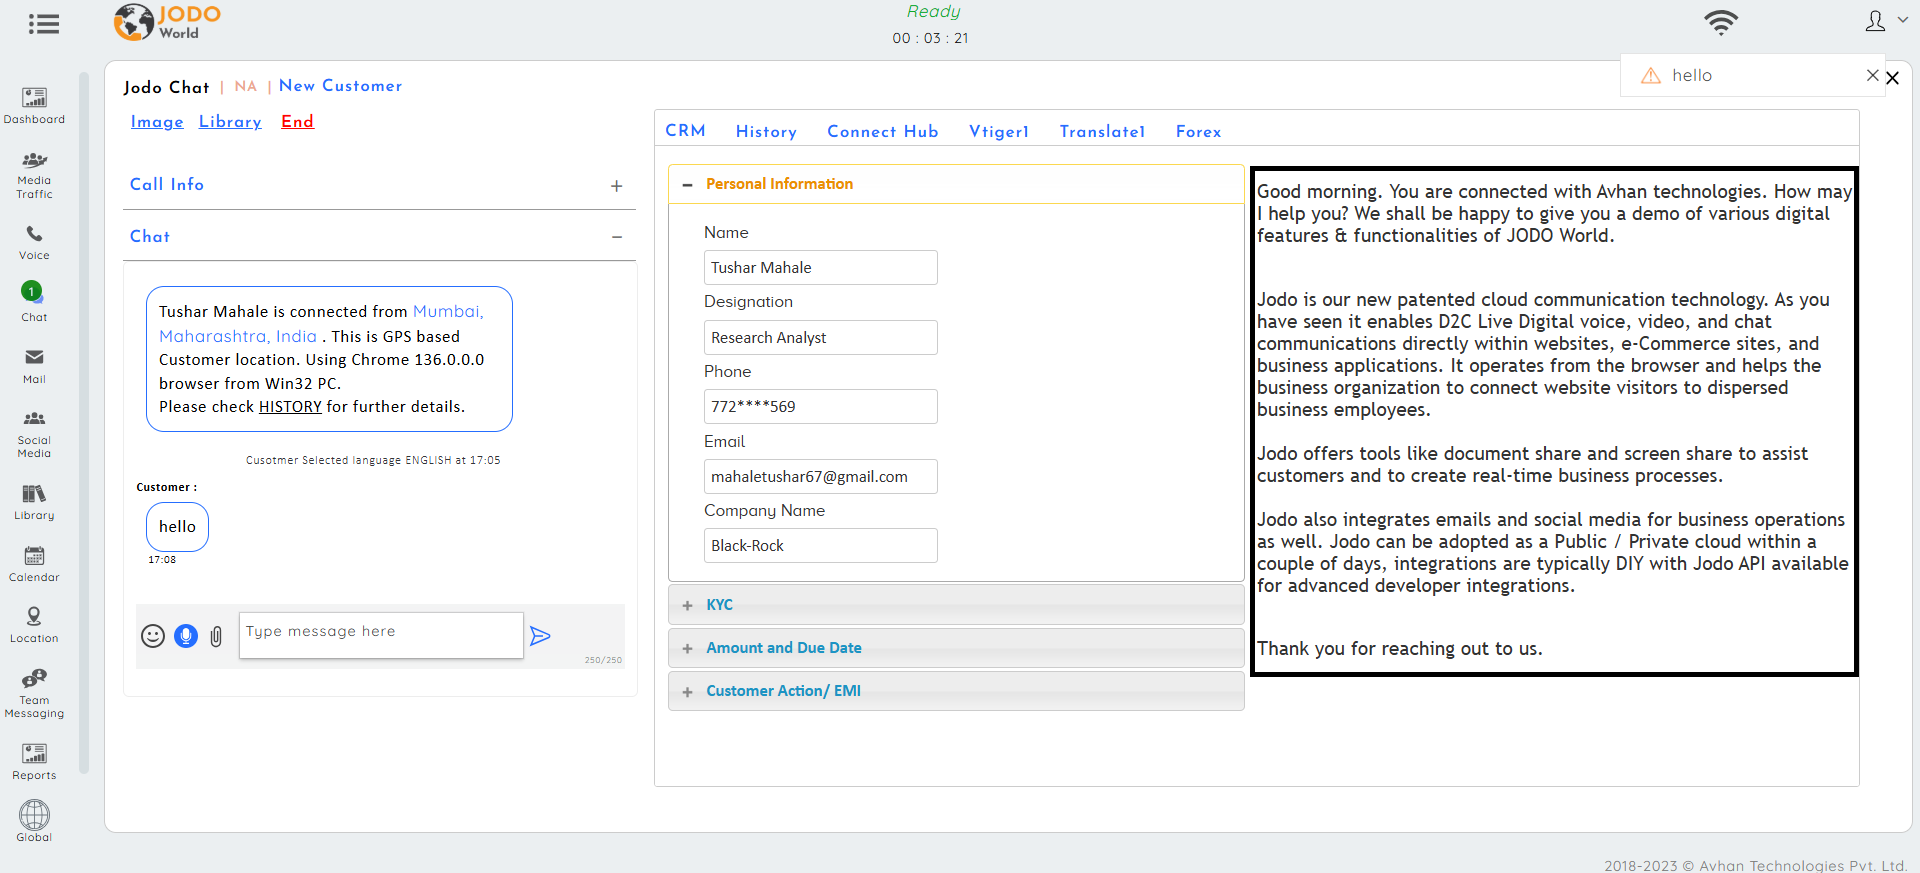Click the chat Library link
The height and width of the screenshot is (873, 1920).
point(230,122)
